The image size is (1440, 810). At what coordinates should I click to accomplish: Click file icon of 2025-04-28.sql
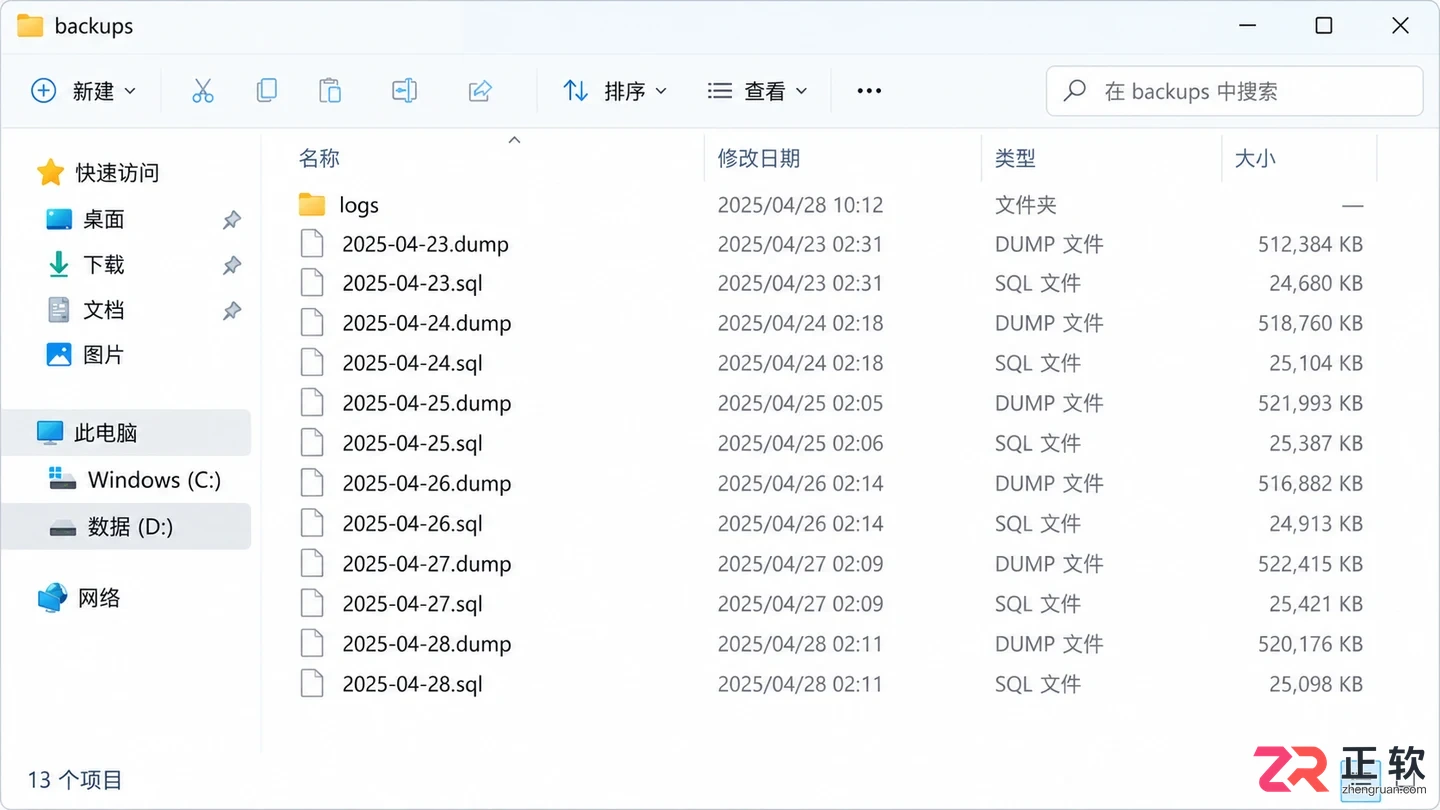point(312,684)
